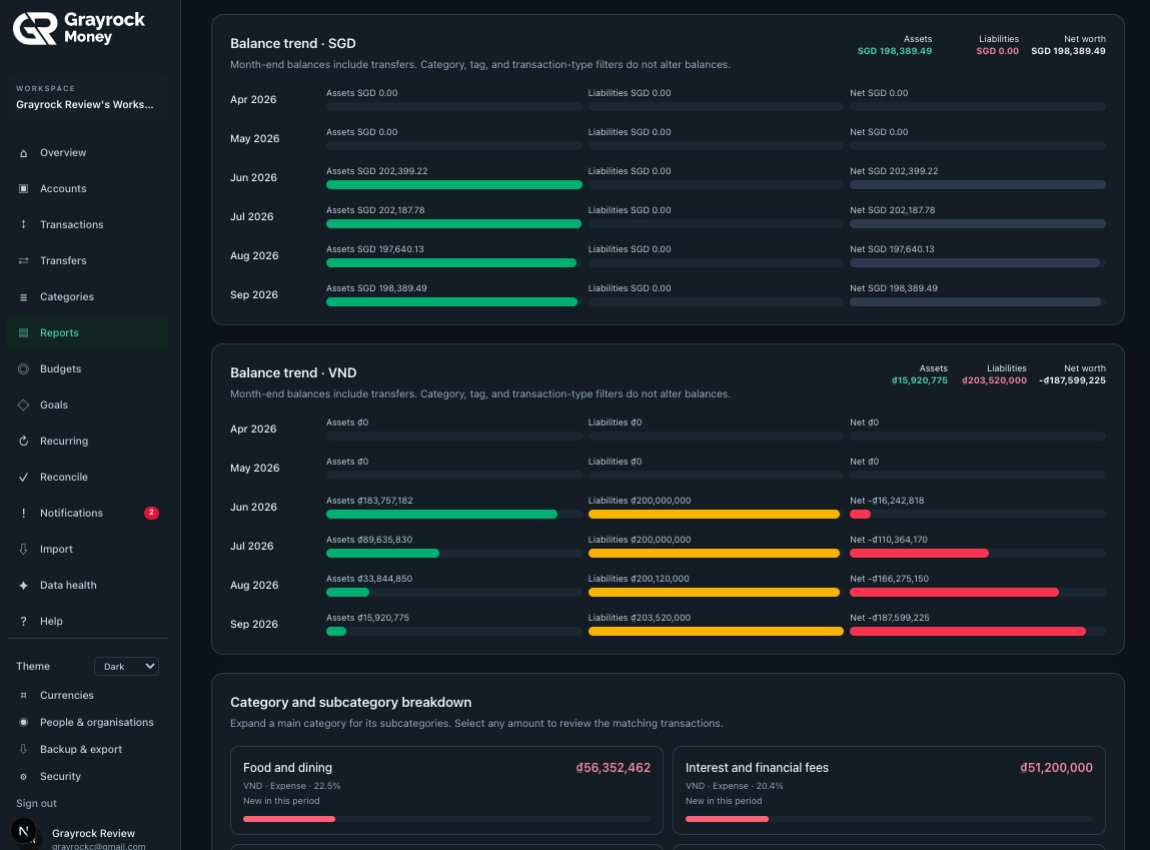Click the Balance trend · VND heading
Image resolution: width=1150 pixels, height=850 pixels.
tap(293, 373)
